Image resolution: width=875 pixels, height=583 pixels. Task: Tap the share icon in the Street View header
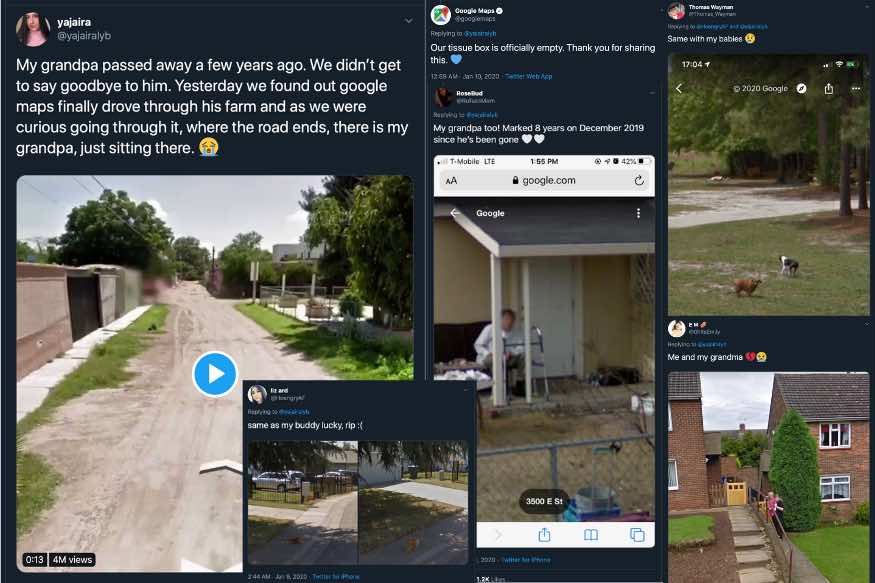(829, 88)
